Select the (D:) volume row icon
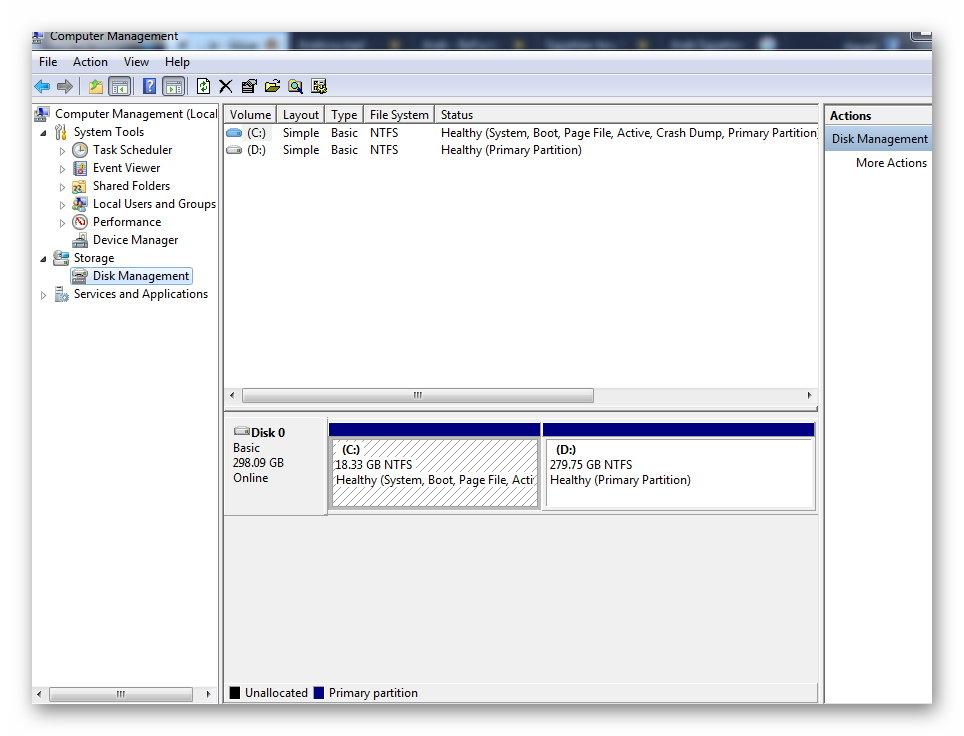 234,150
